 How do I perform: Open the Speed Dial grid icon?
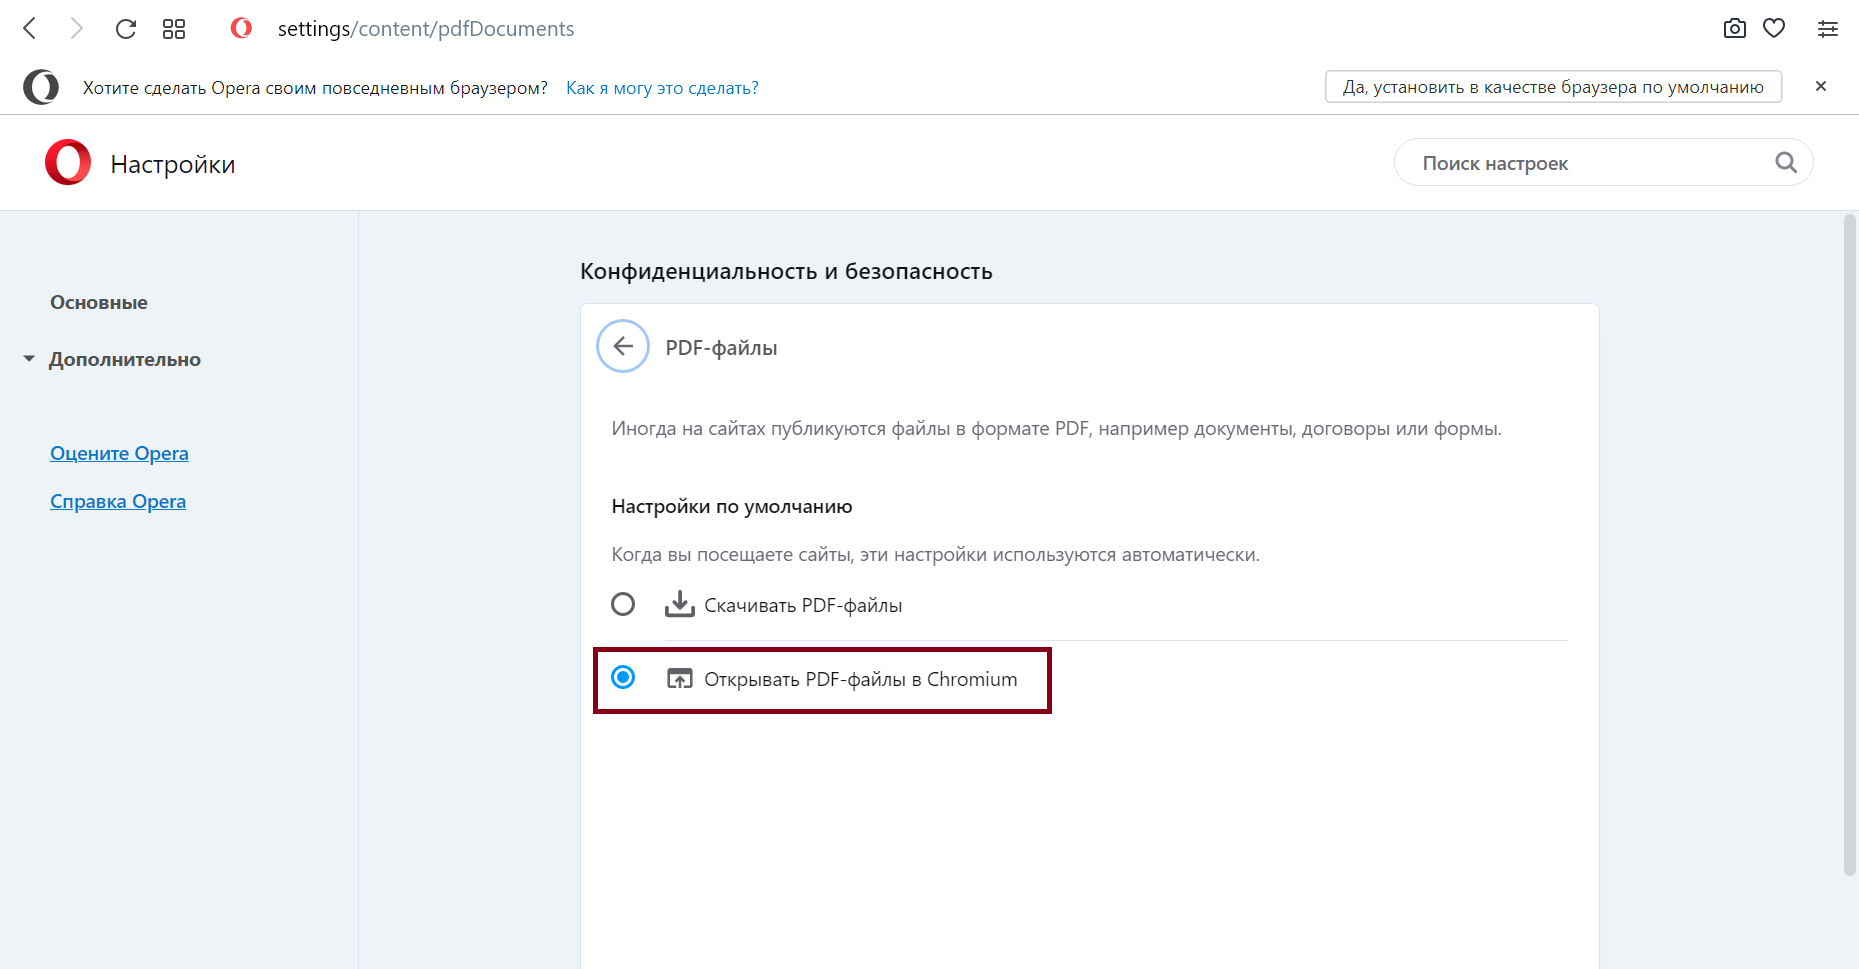[x=174, y=29]
